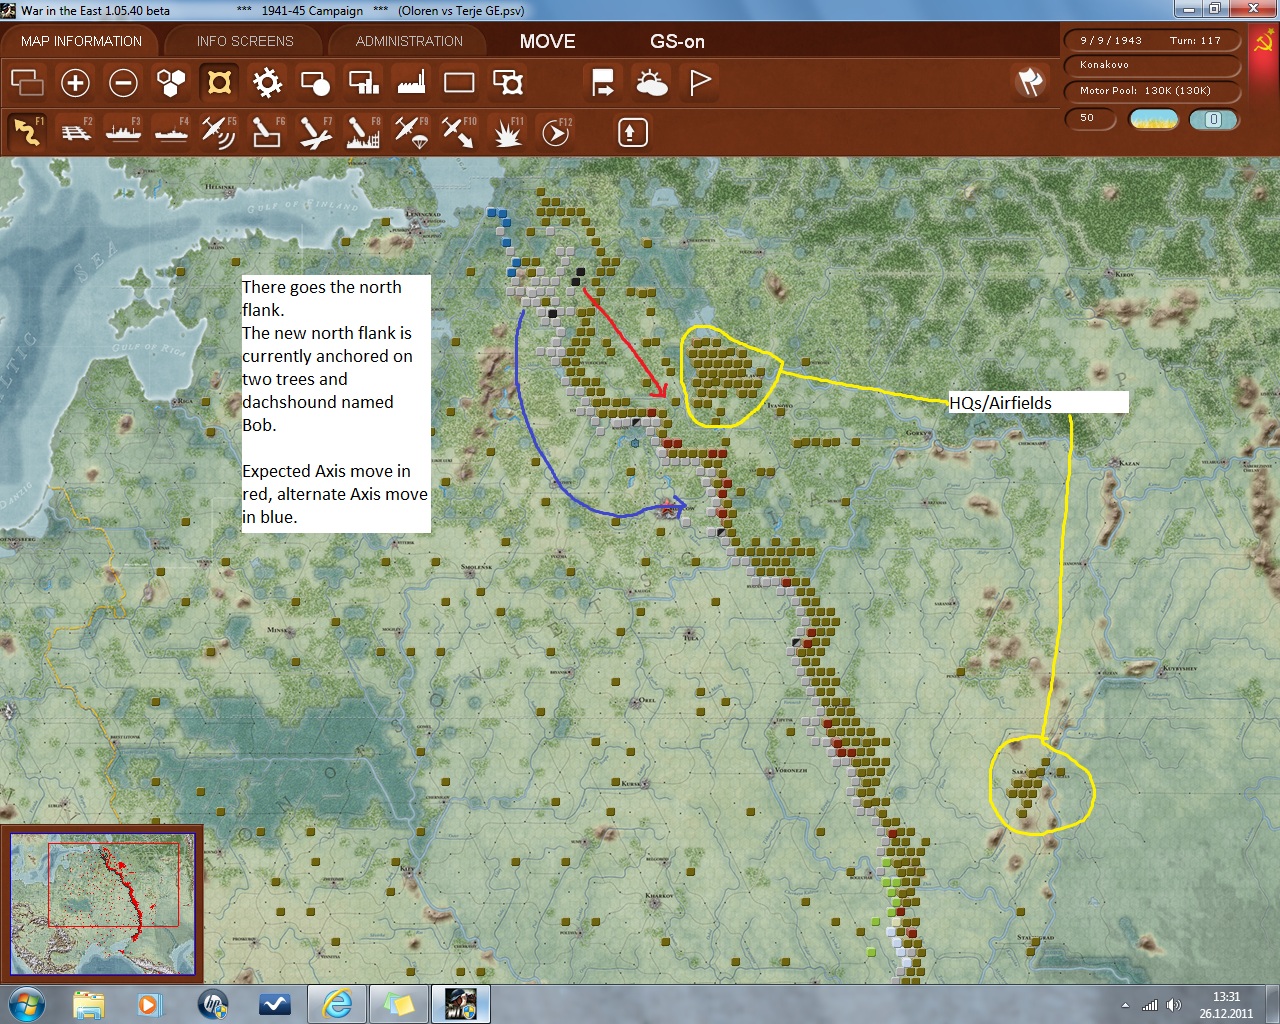Screen dimensions: 1280x1024
Task: Select the F4 amphibious transport mode
Action: [x=171, y=131]
